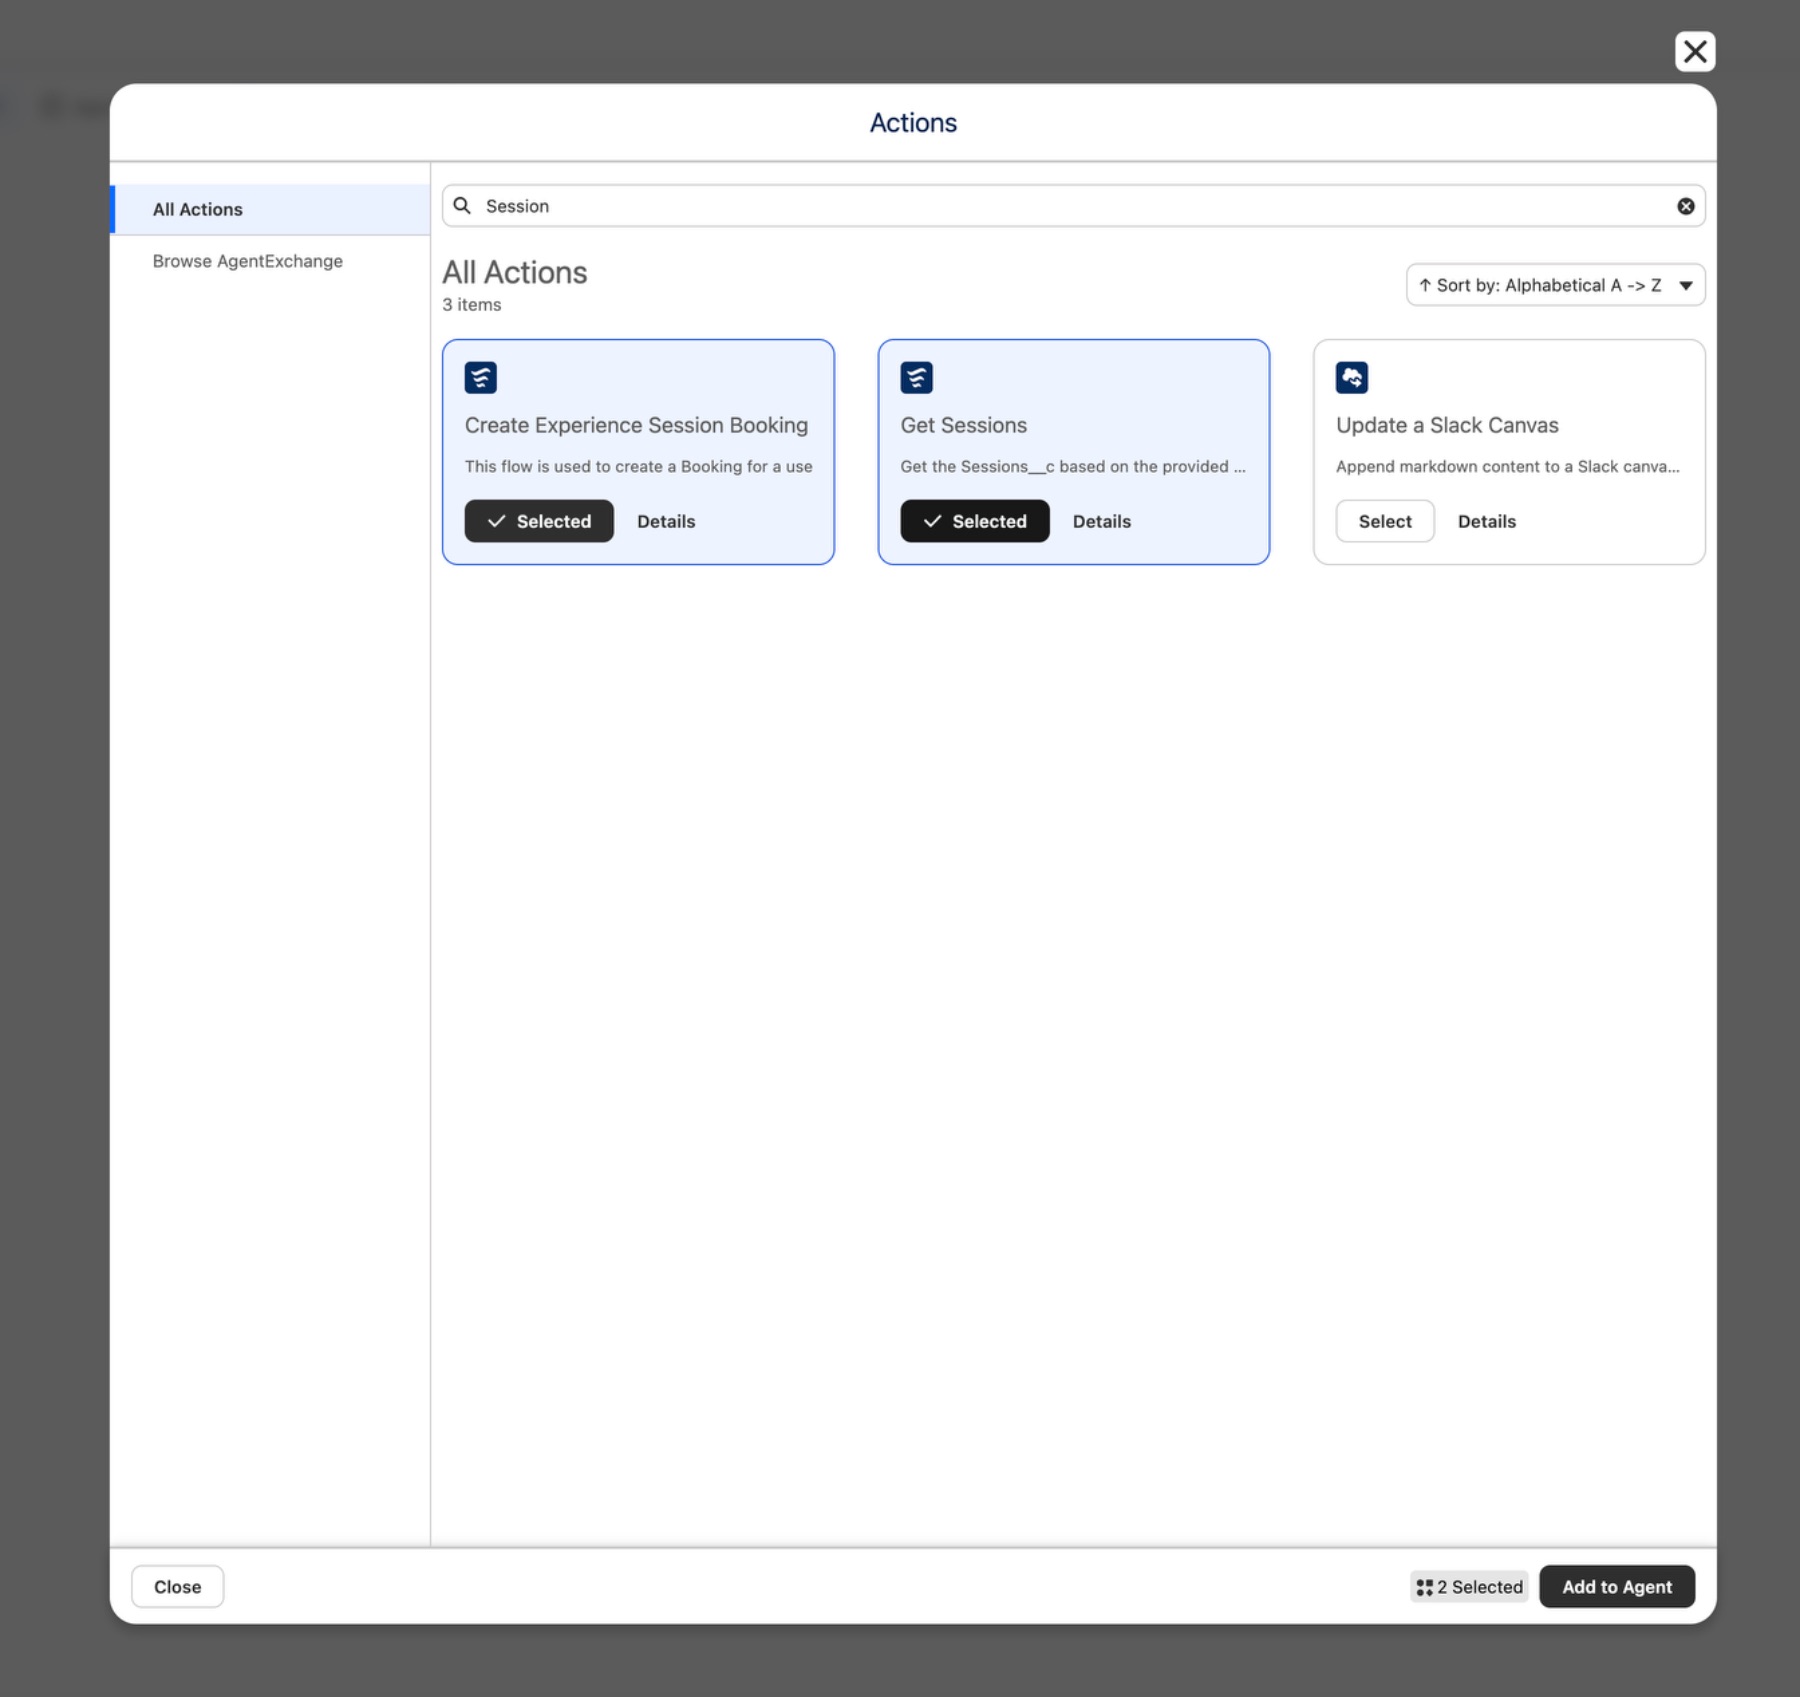Click the flow icon on Get Sessions card

click(916, 378)
